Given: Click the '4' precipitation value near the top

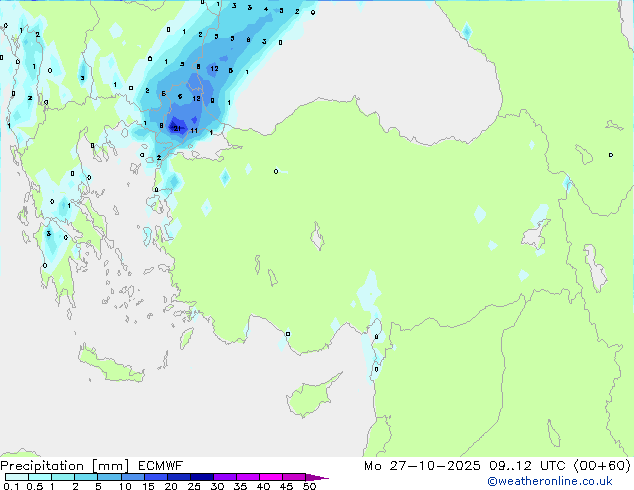Looking at the screenshot, I should (266, 9).
